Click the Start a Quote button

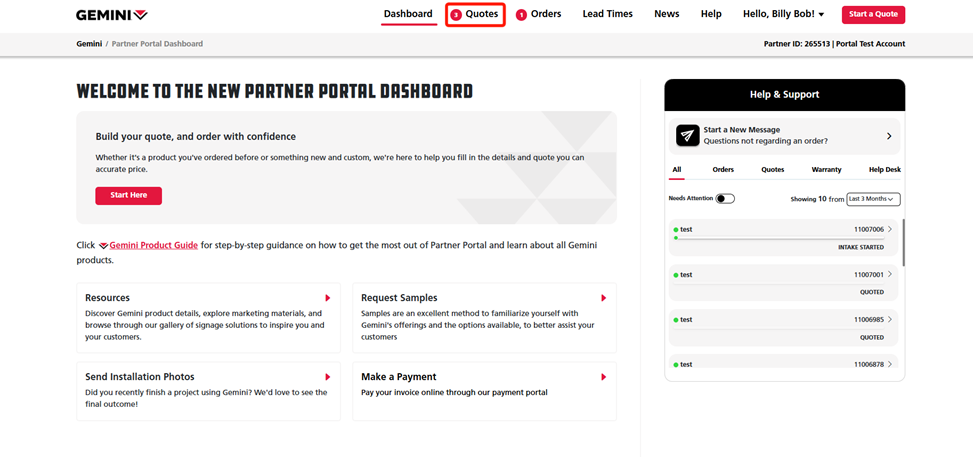(872, 14)
